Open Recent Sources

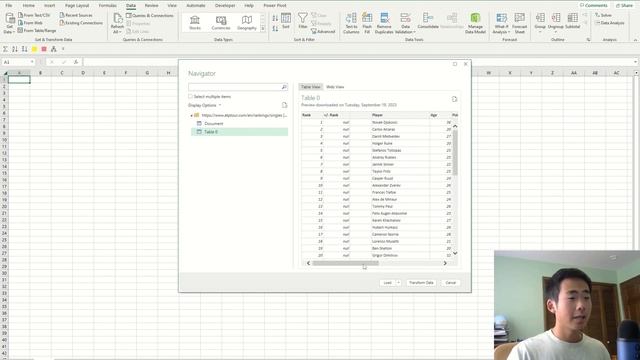[x=76, y=15]
